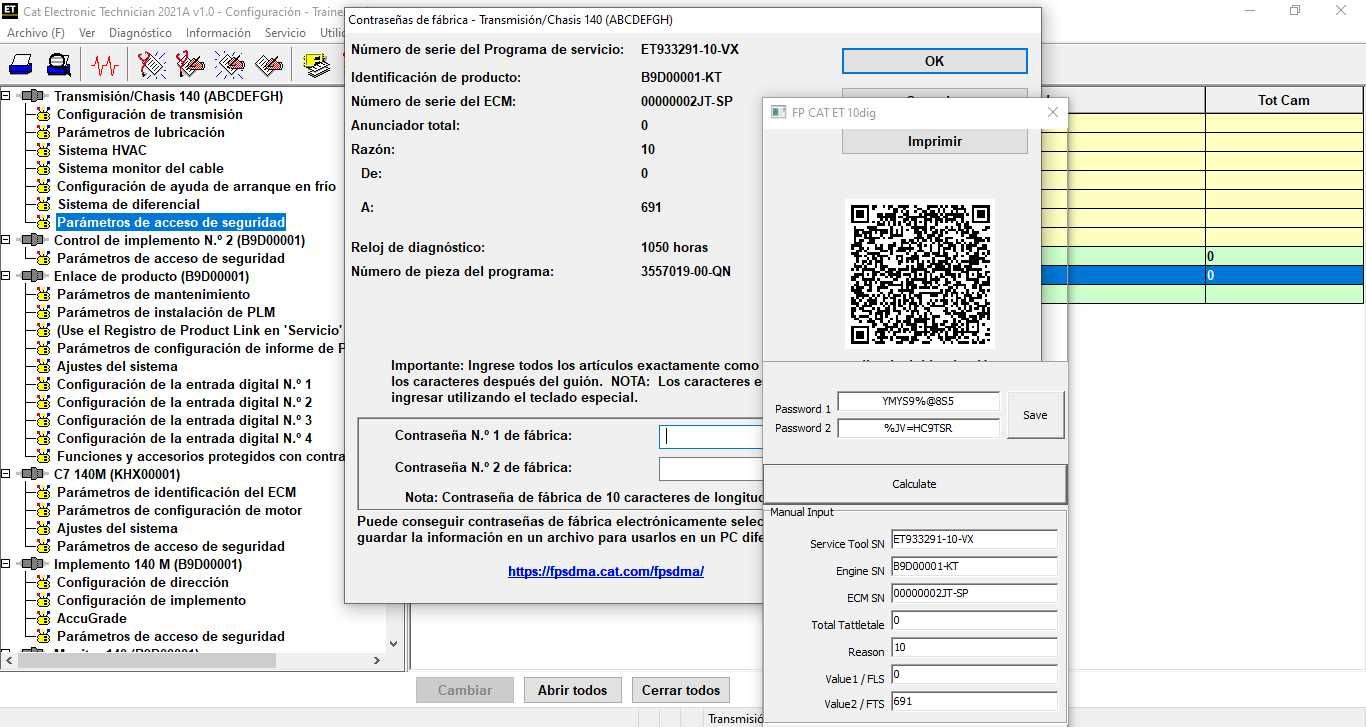Open the ECM Summary toolbar icon

click(317, 66)
